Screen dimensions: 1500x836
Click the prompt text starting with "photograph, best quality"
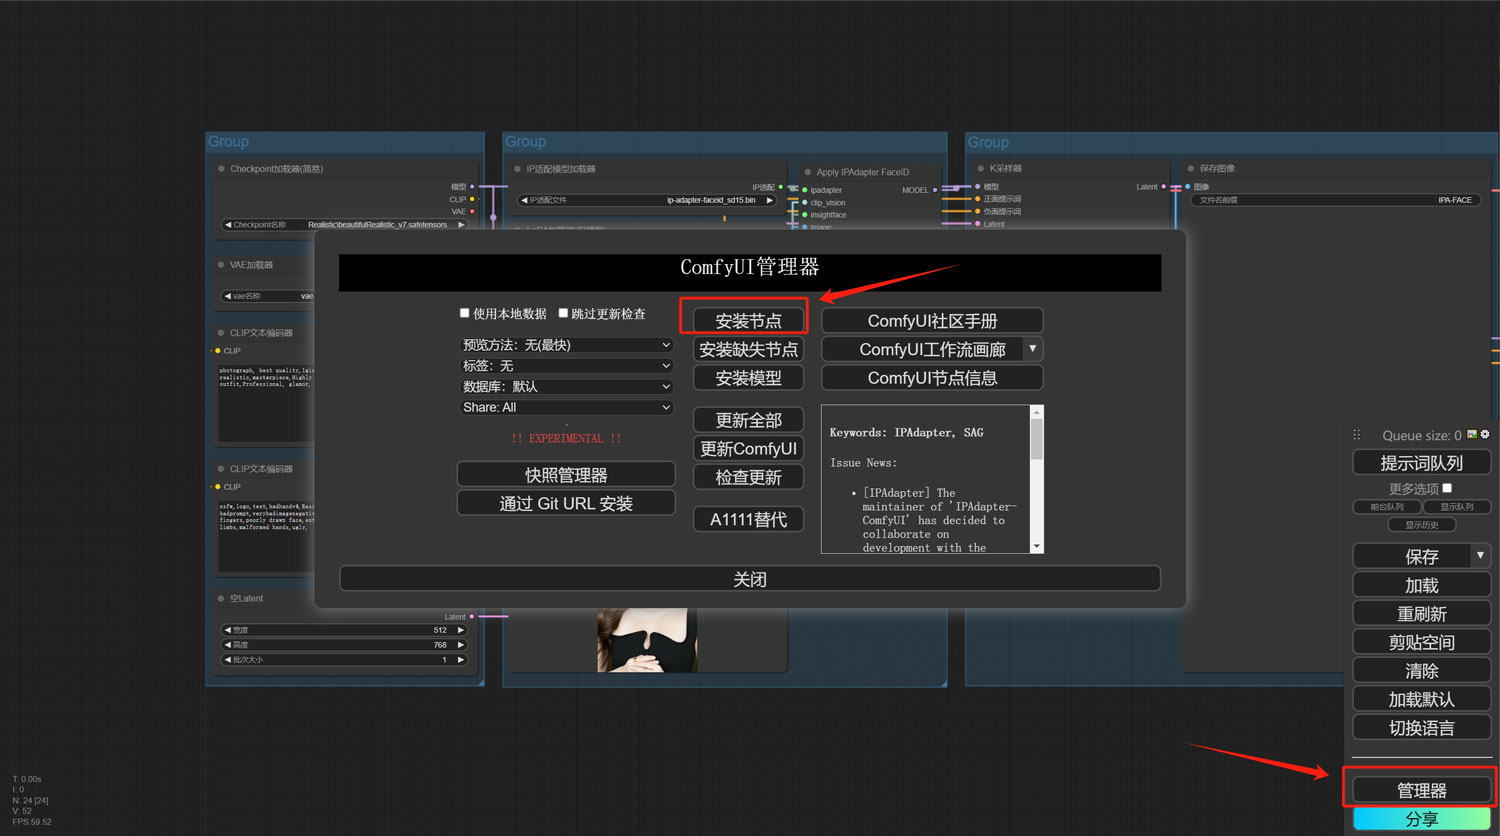coord(266,377)
